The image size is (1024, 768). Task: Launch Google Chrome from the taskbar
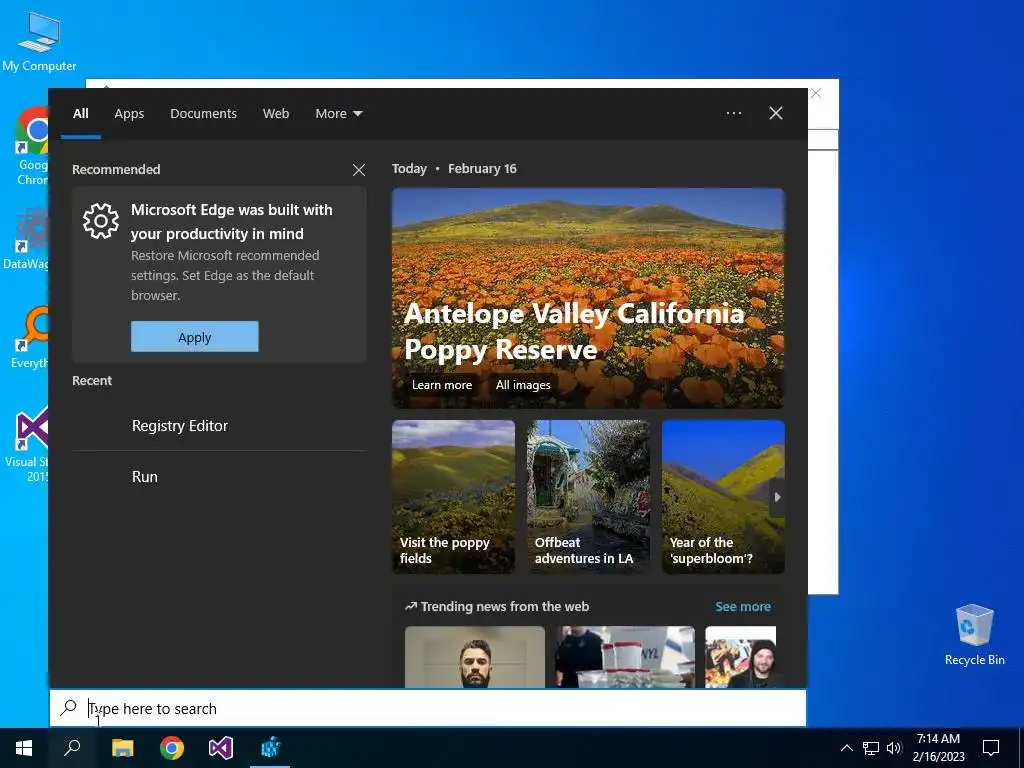(x=172, y=748)
